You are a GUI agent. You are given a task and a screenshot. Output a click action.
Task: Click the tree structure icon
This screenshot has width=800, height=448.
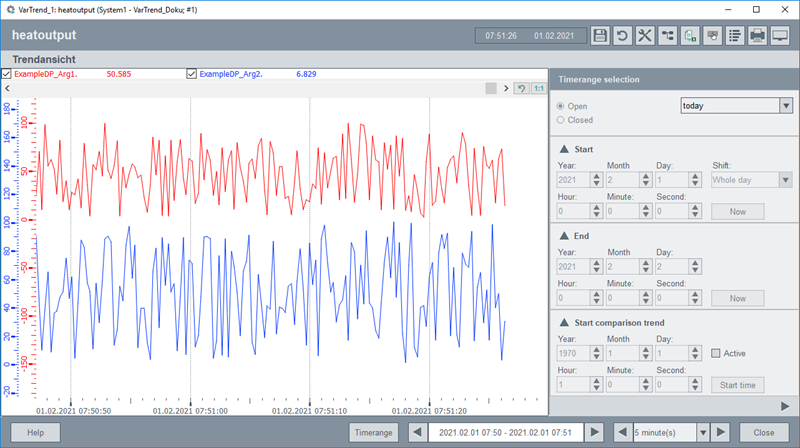click(x=667, y=36)
